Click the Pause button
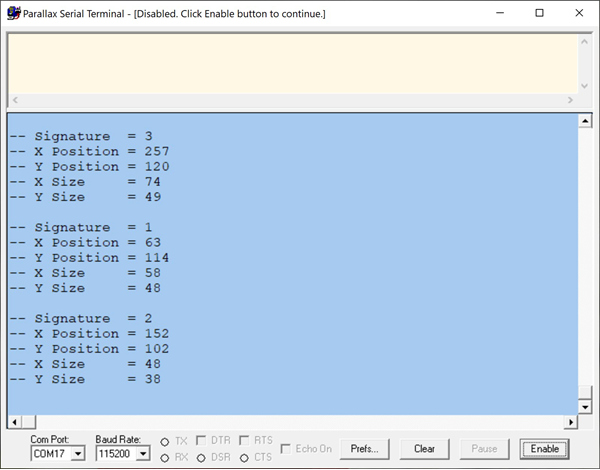600x470 pixels. [484, 449]
